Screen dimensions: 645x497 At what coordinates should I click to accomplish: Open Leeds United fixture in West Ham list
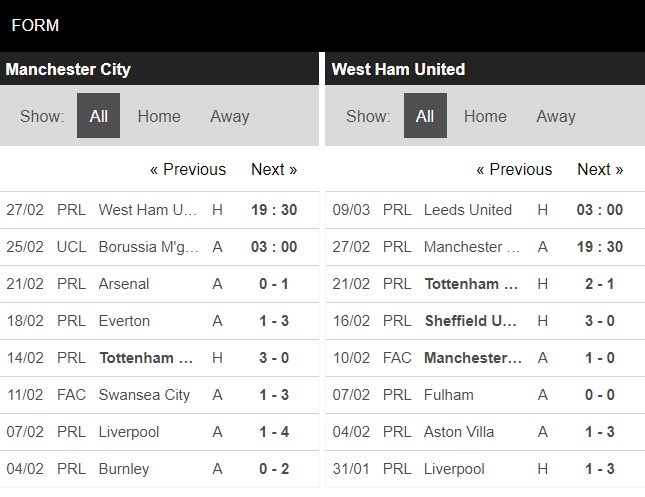[x=467, y=210]
